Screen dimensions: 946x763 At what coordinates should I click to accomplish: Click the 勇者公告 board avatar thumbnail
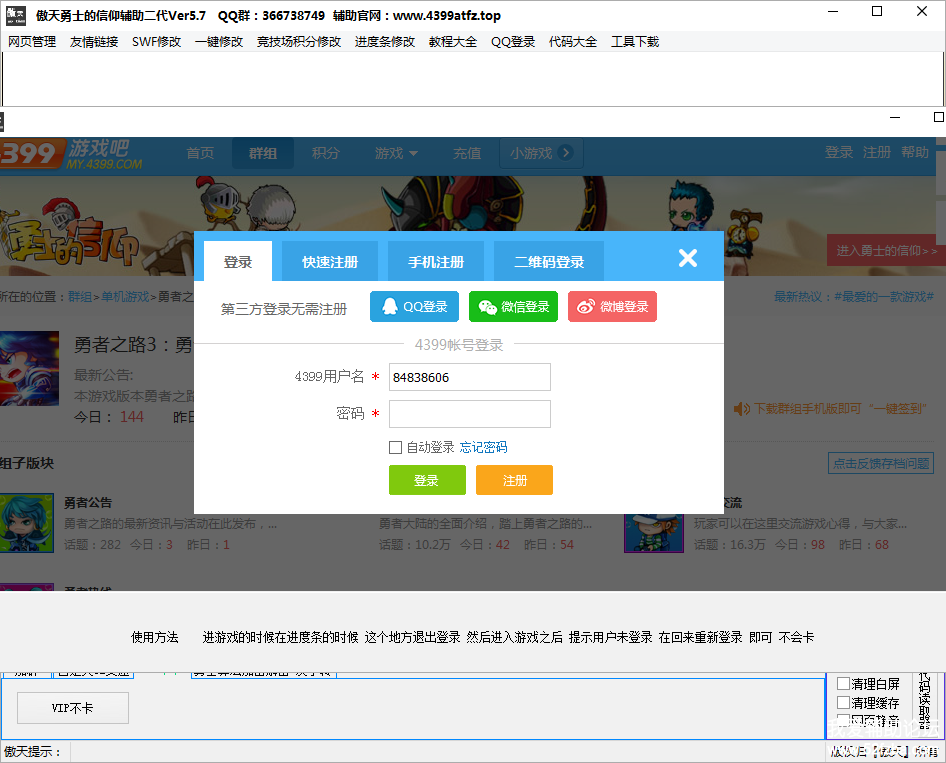(x=27, y=523)
